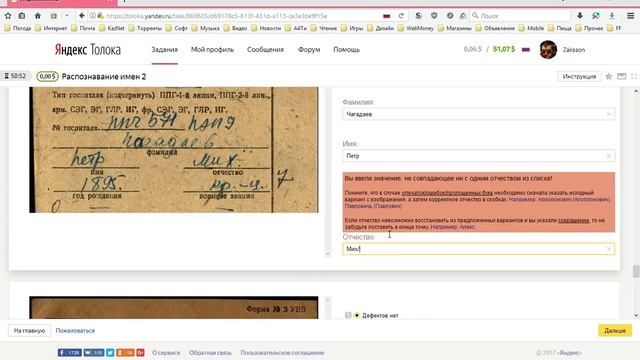Click the shield extension icon in toolbar
This screenshot has height=360, width=640.
coord(434,16)
